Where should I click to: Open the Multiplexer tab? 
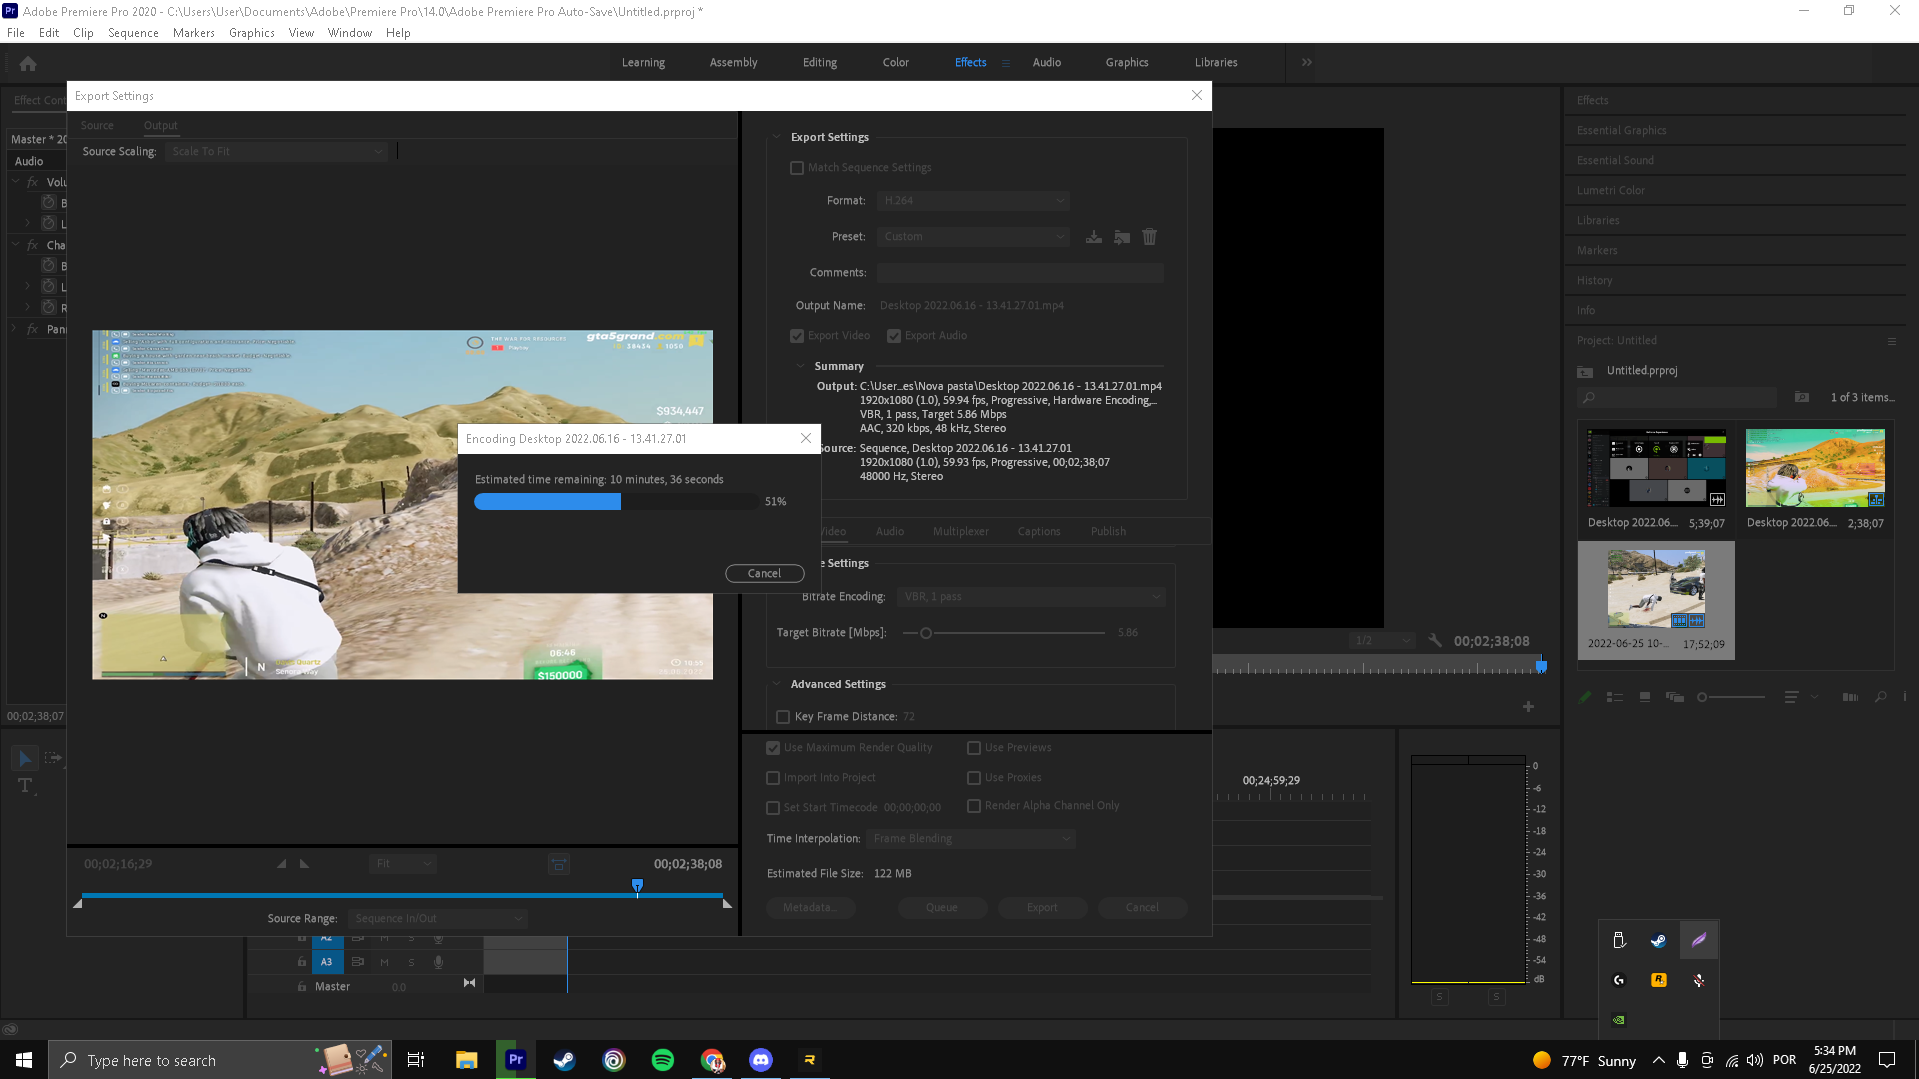tap(960, 532)
